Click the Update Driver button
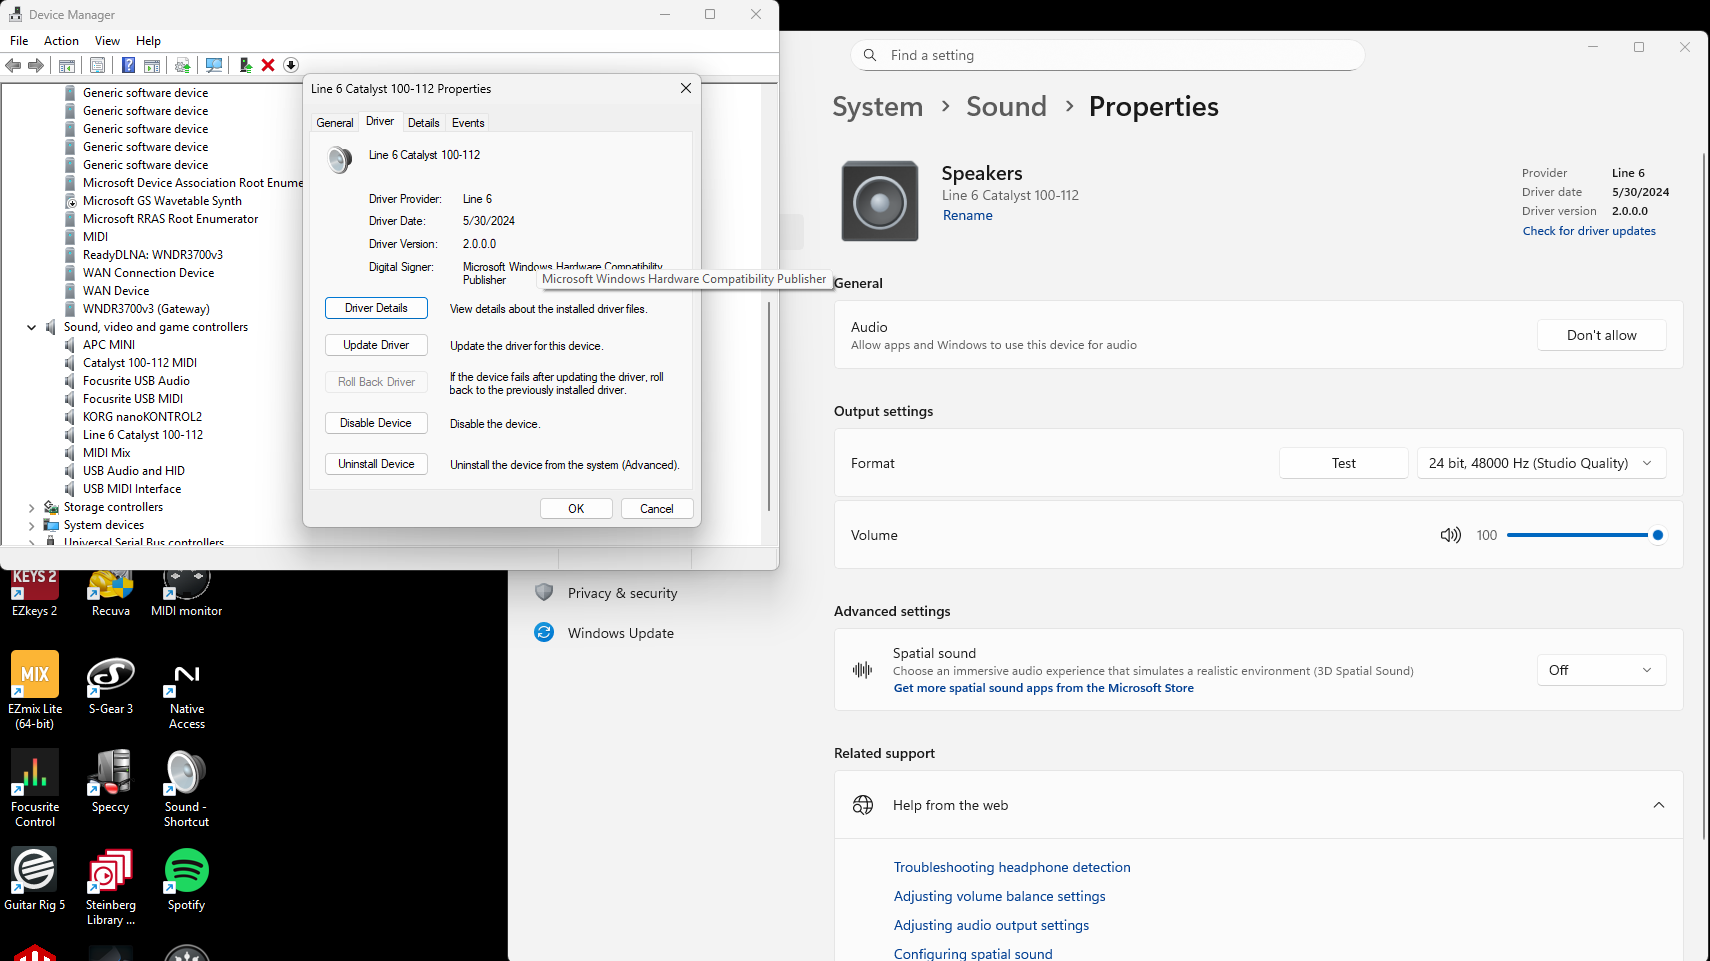This screenshot has height=961, width=1710. pos(376,345)
